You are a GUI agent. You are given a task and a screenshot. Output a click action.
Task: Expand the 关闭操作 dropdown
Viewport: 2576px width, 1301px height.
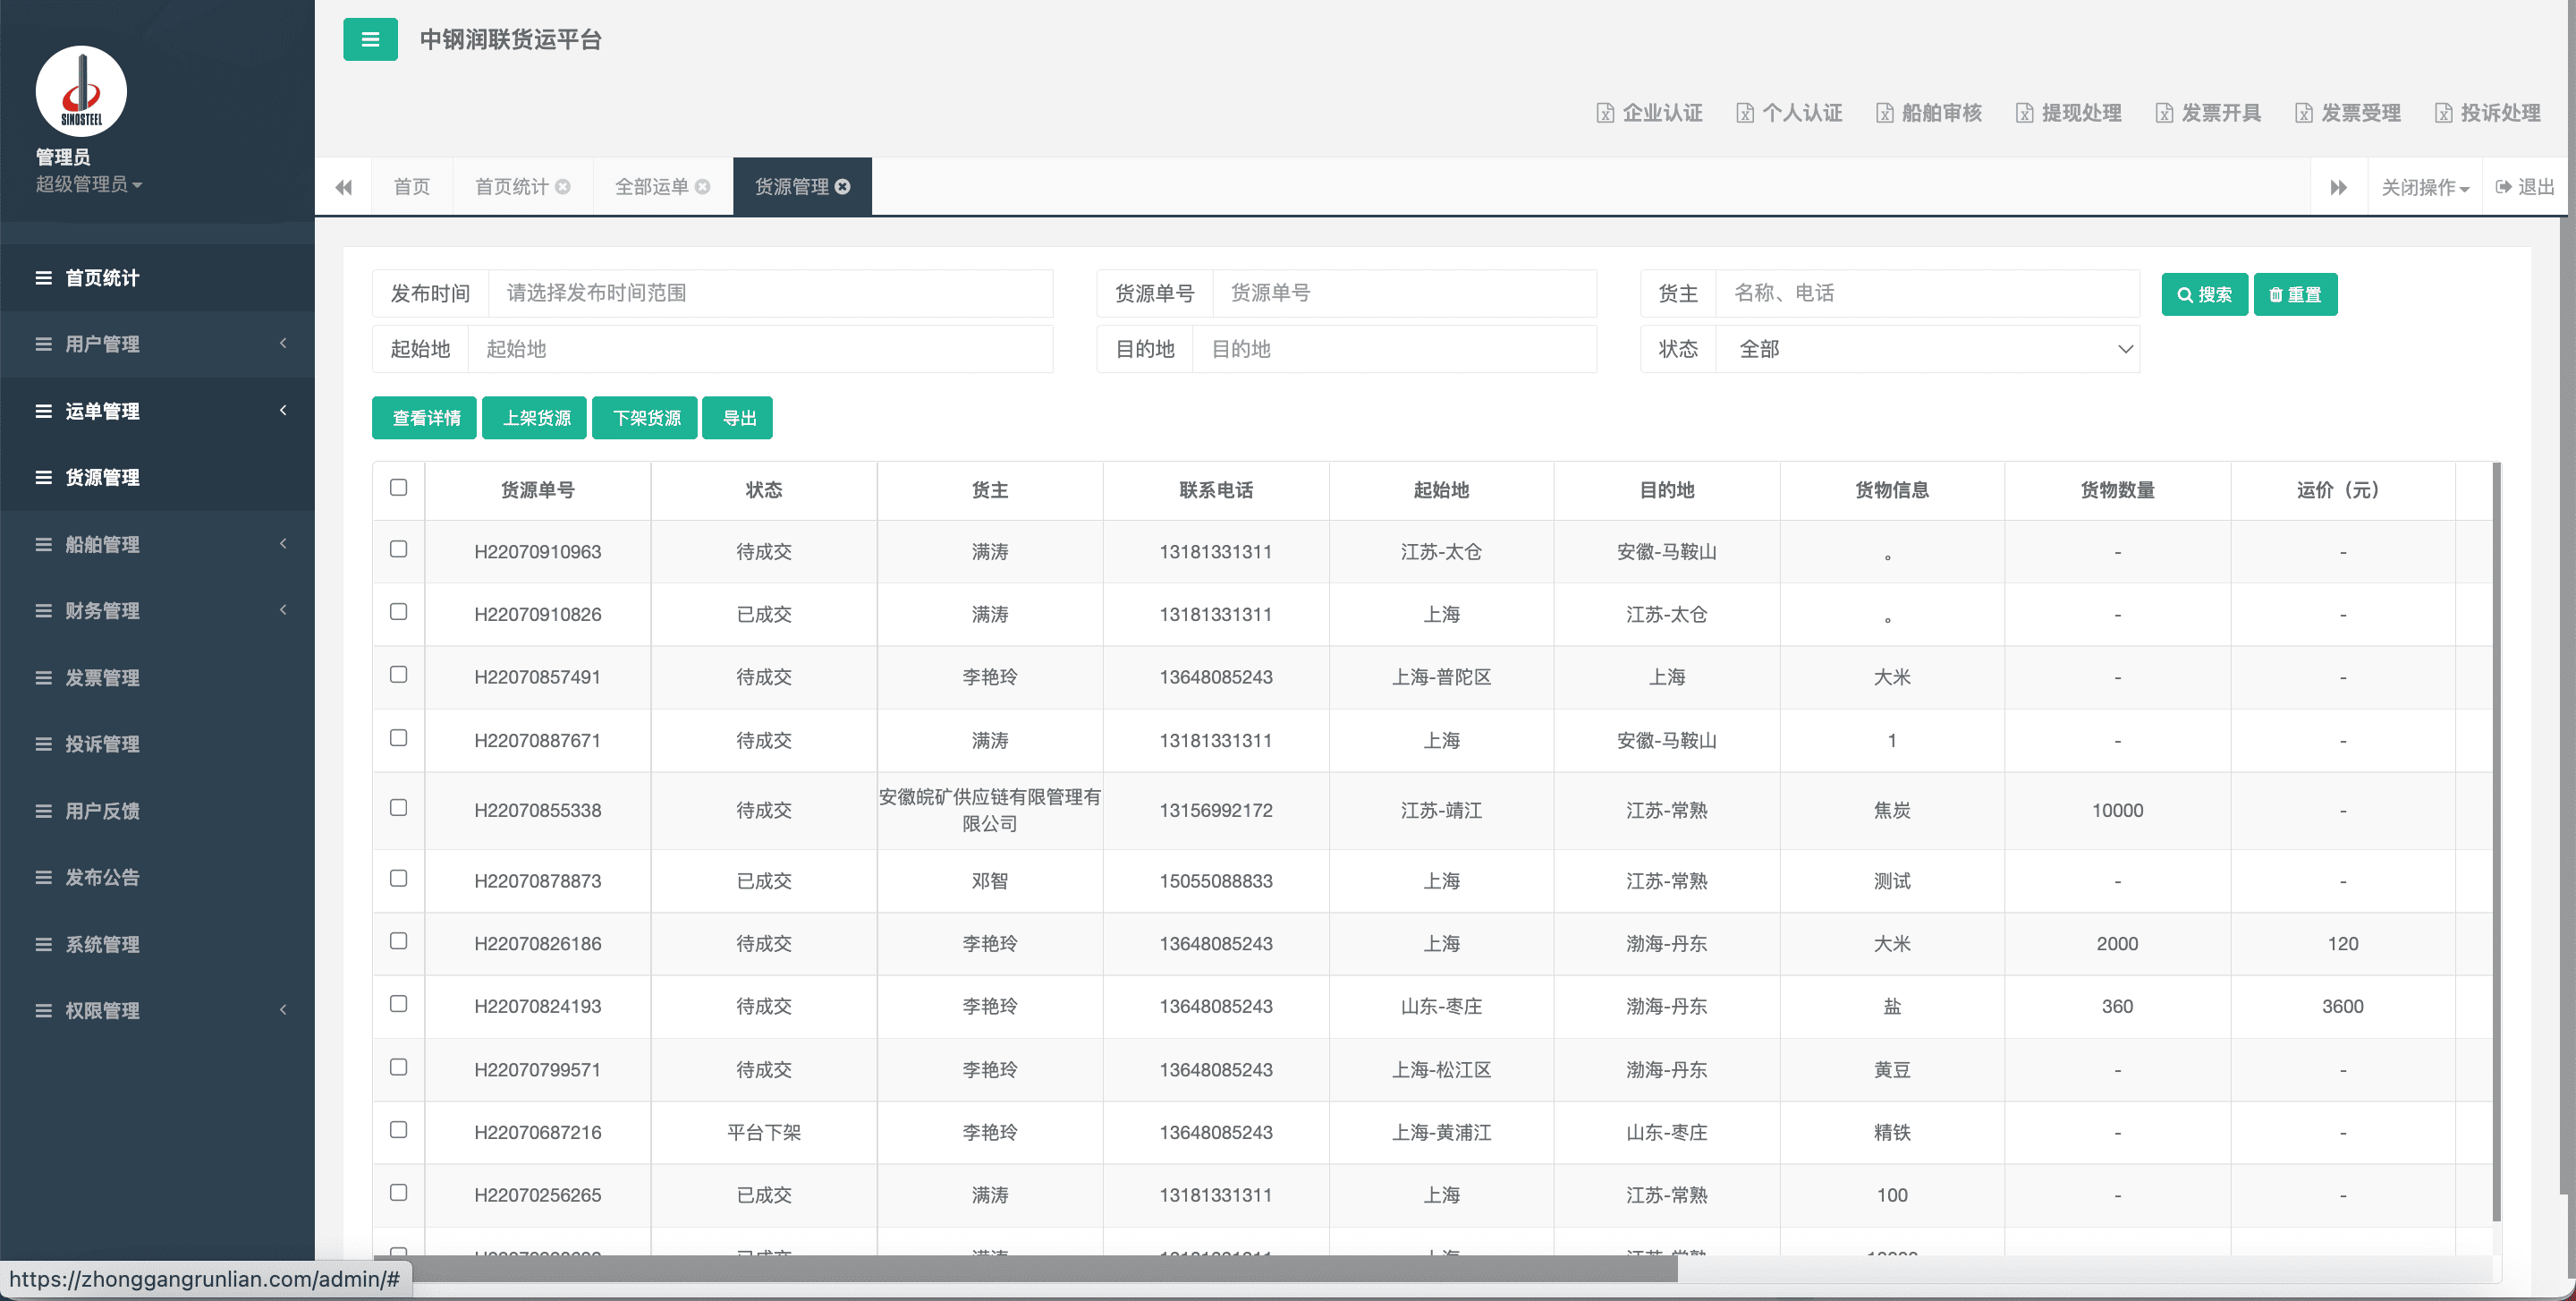[x=2424, y=187]
